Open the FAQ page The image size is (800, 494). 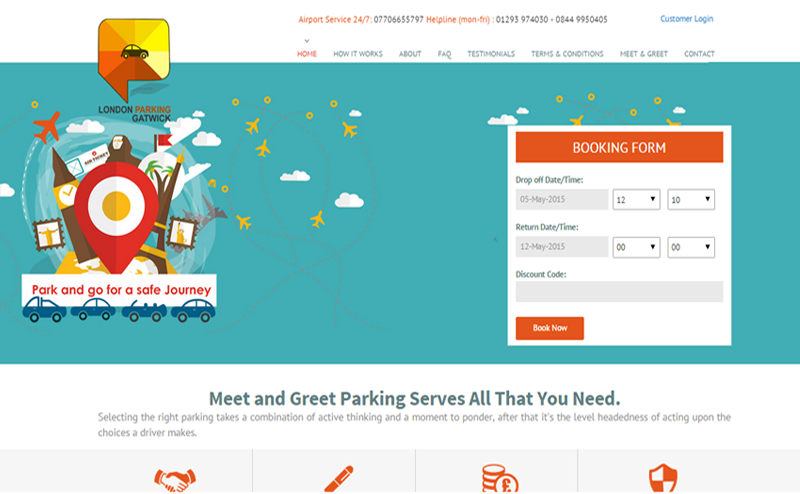click(x=444, y=54)
